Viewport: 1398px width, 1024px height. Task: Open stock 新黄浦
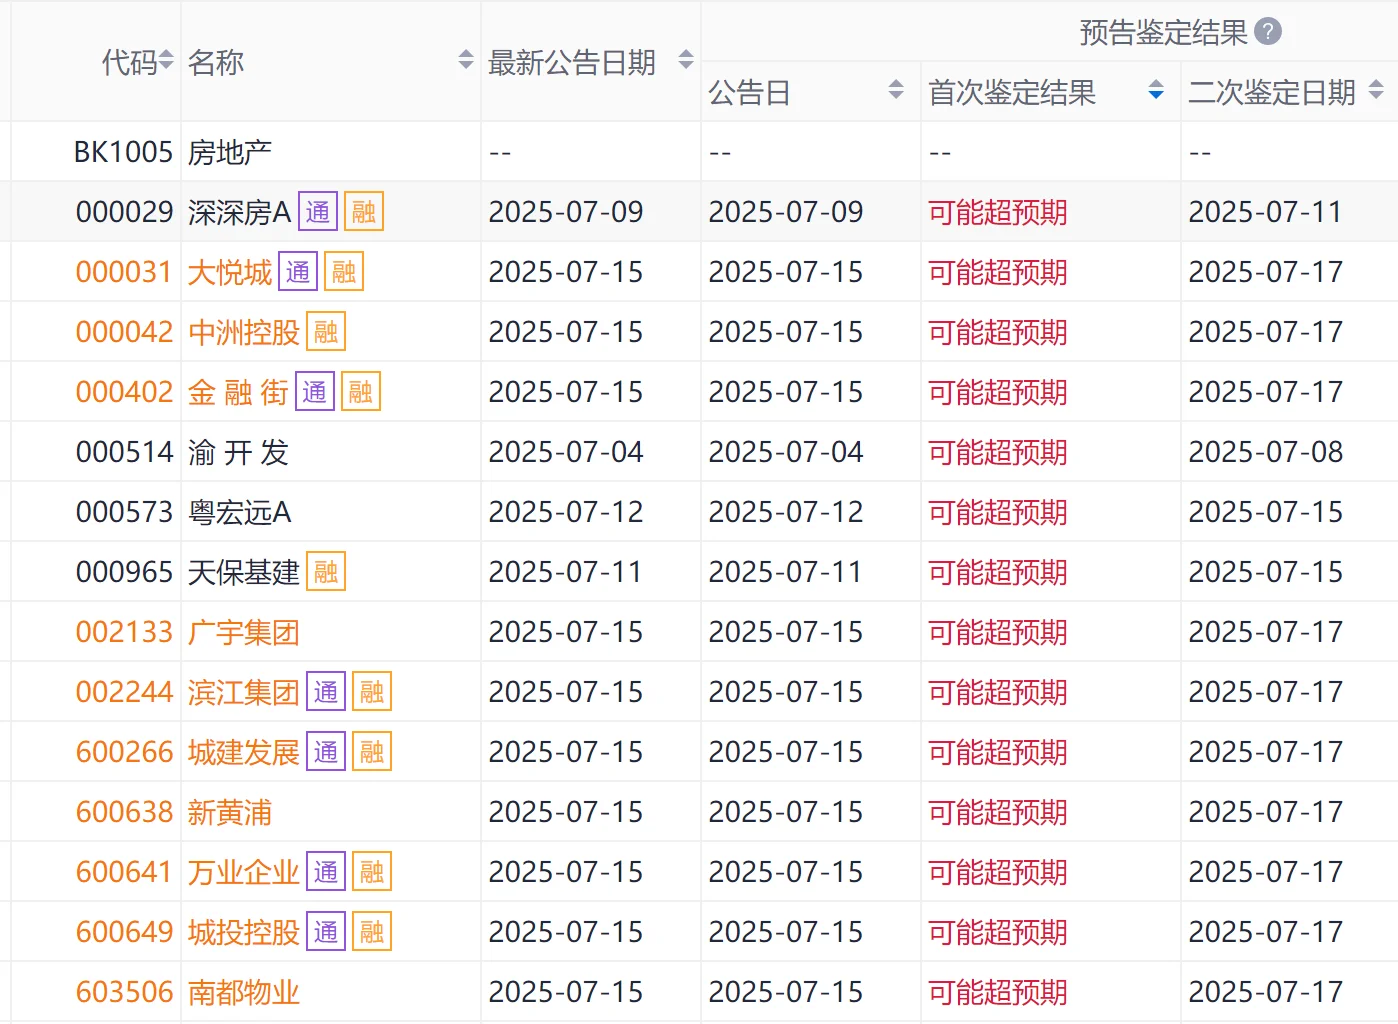click(x=230, y=812)
